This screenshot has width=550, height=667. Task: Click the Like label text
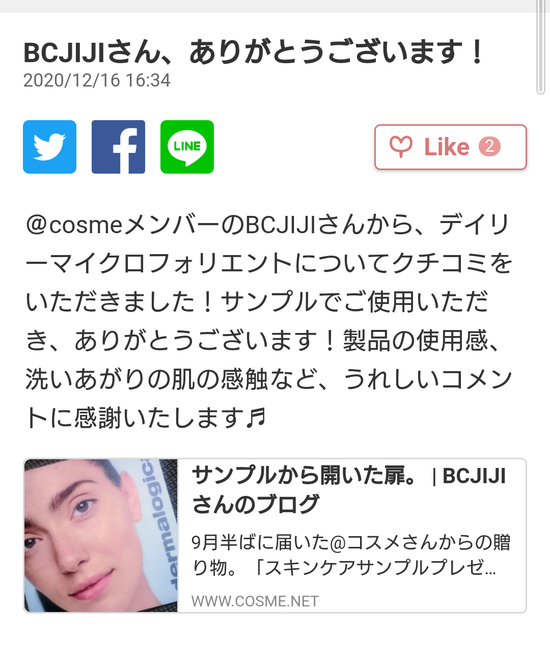point(446,147)
